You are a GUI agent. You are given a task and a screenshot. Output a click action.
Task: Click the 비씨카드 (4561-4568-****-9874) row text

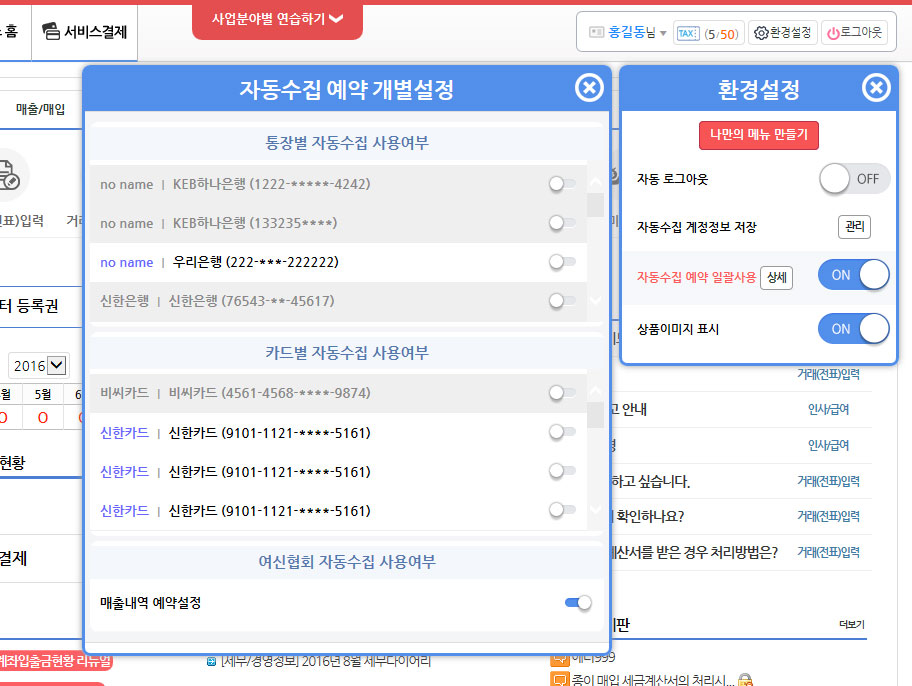click(x=269, y=393)
